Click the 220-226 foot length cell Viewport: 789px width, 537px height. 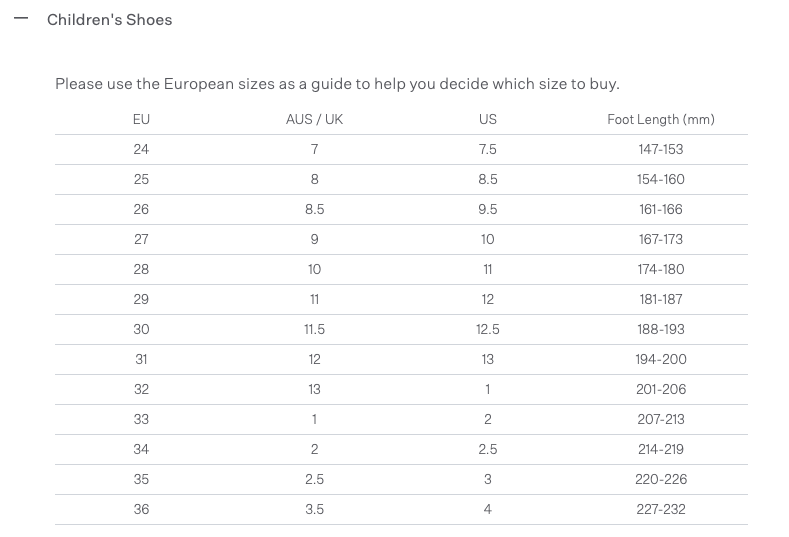click(x=661, y=479)
